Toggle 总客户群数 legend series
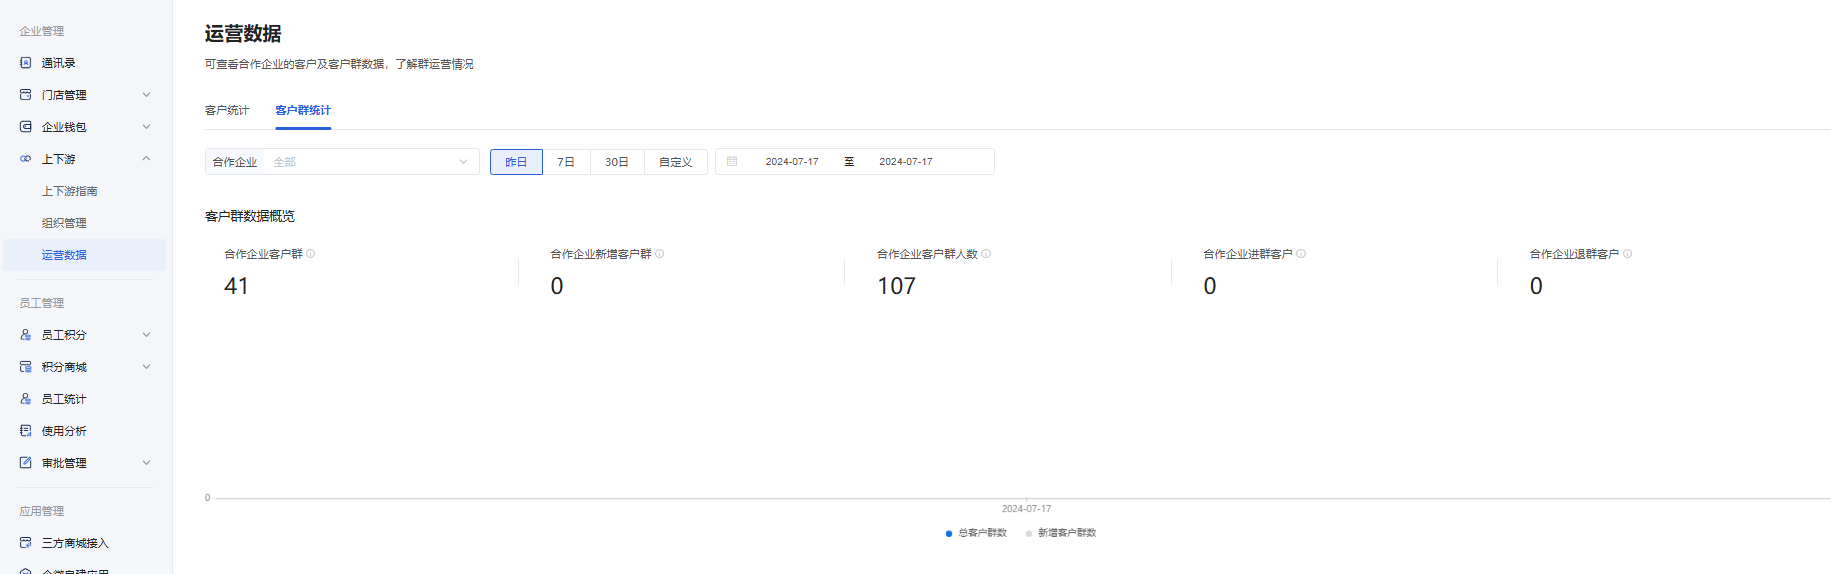Viewport: 1831px width, 574px height. point(977,533)
